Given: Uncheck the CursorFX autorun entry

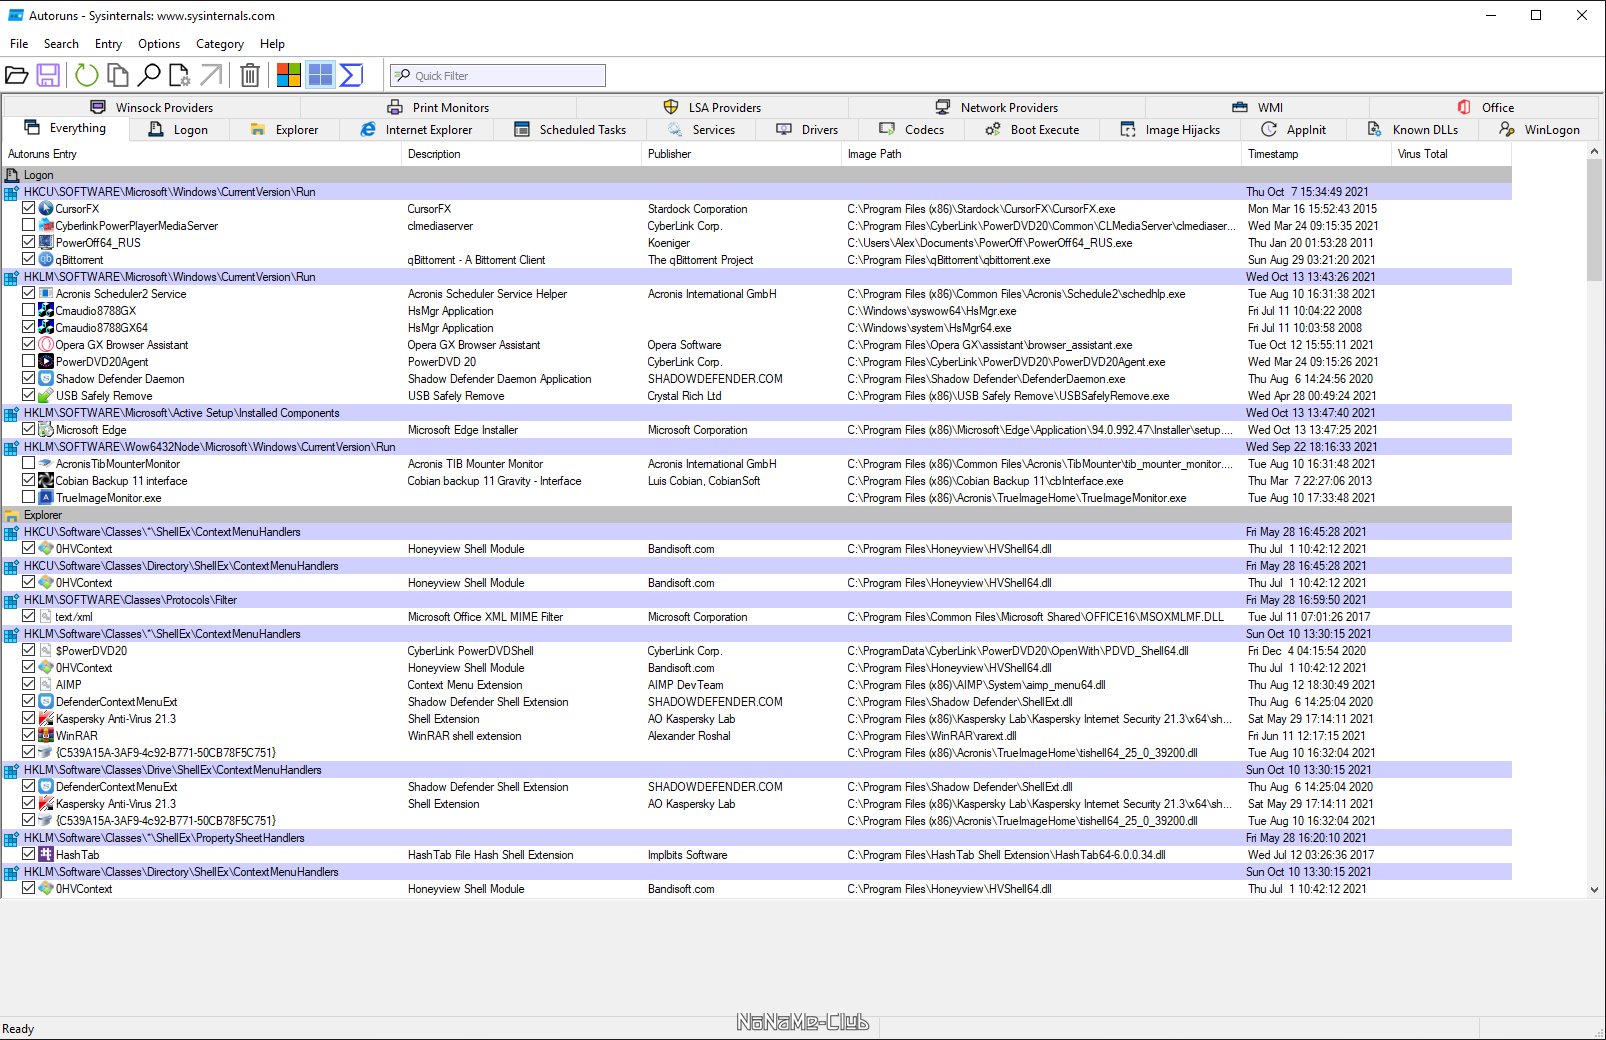Looking at the screenshot, I should click(x=29, y=209).
